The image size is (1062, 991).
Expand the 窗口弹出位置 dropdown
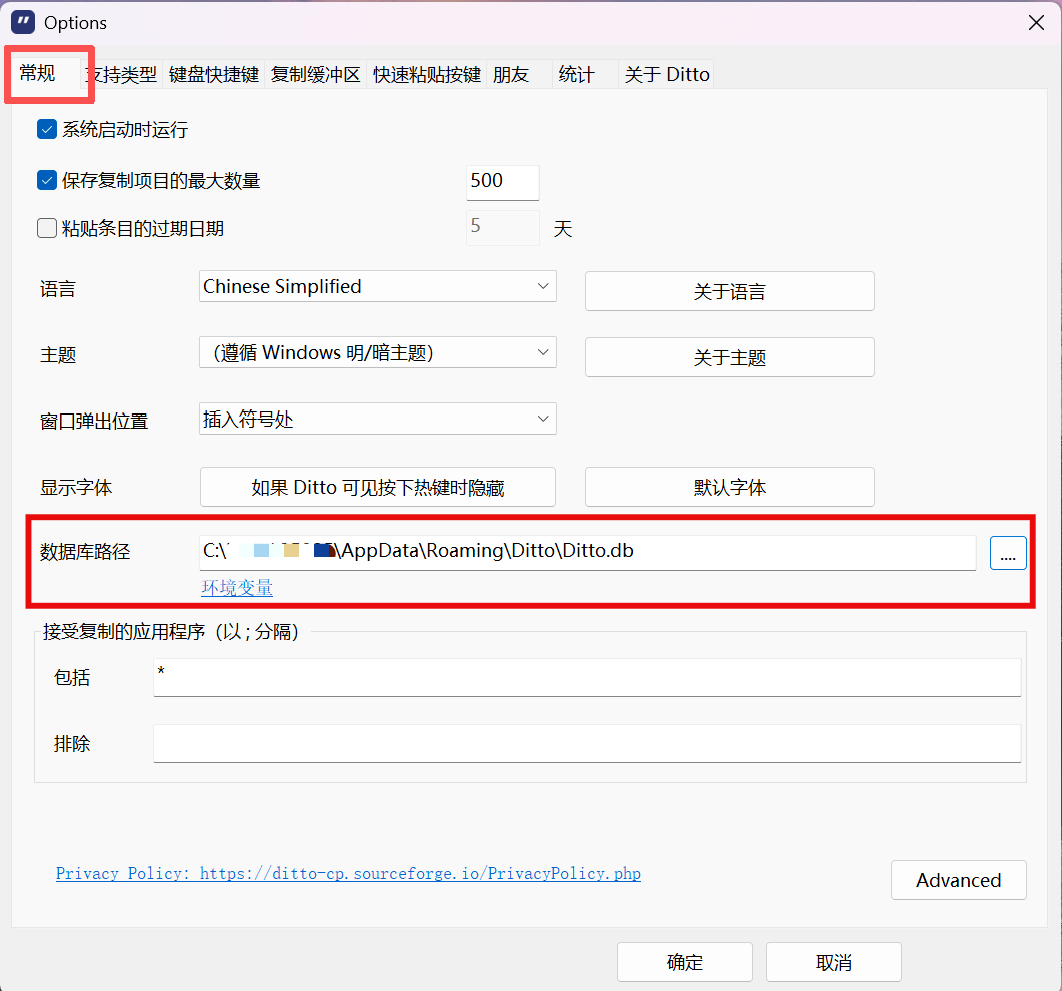pos(378,419)
